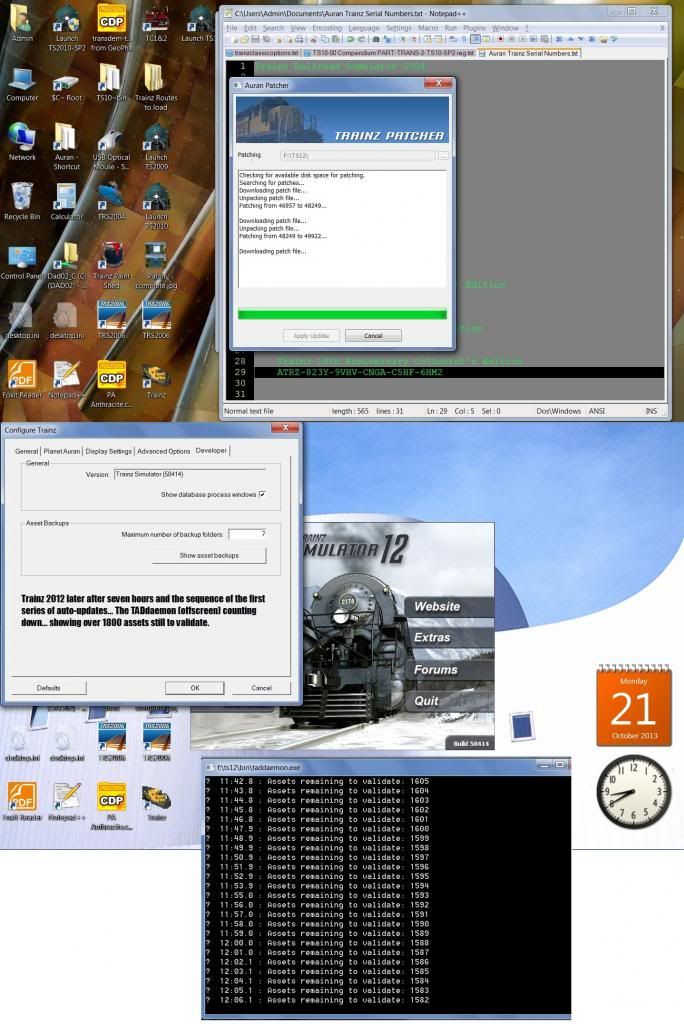Switch to TS10-00 Compendium reg.txt tab

389,53
